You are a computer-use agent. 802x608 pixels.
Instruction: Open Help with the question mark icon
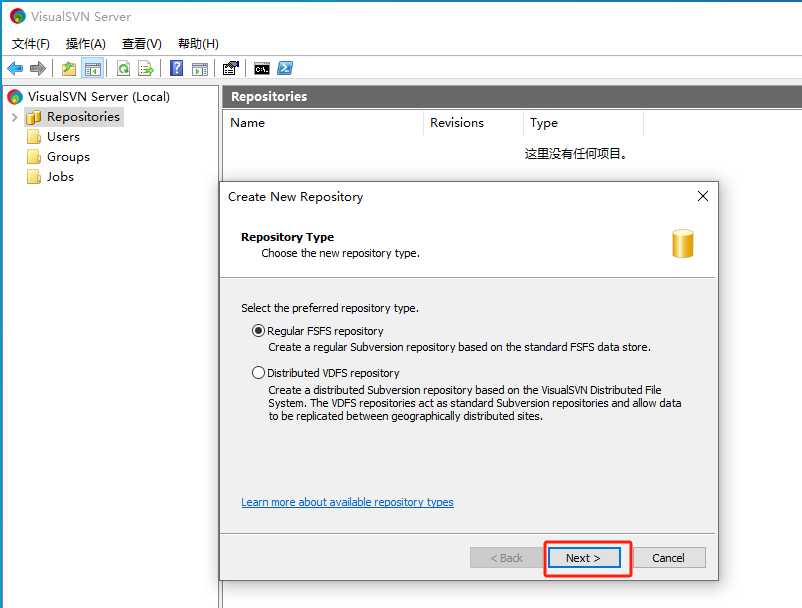point(176,67)
